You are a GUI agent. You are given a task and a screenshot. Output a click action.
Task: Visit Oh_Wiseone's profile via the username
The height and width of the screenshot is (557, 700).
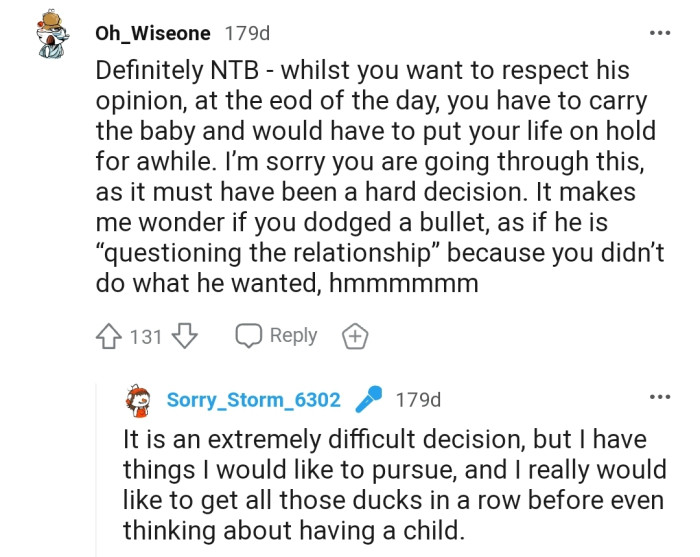tap(153, 33)
